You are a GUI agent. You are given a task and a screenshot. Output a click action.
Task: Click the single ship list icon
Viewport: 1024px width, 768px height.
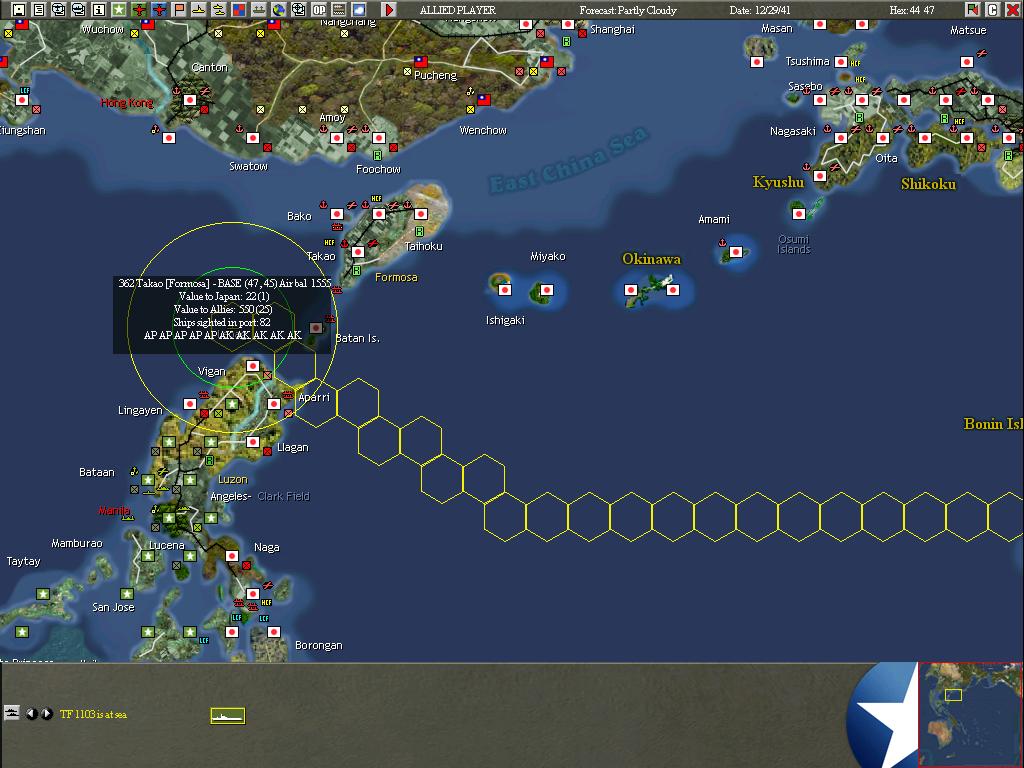coord(199,10)
